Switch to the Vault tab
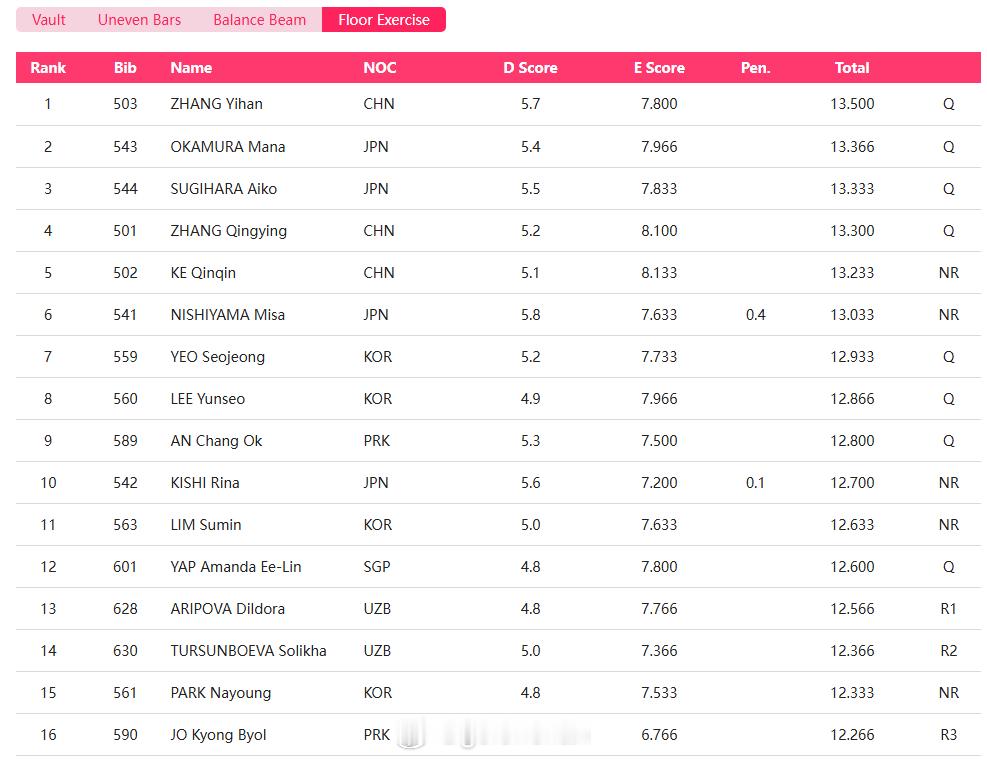 pos(48,20)
